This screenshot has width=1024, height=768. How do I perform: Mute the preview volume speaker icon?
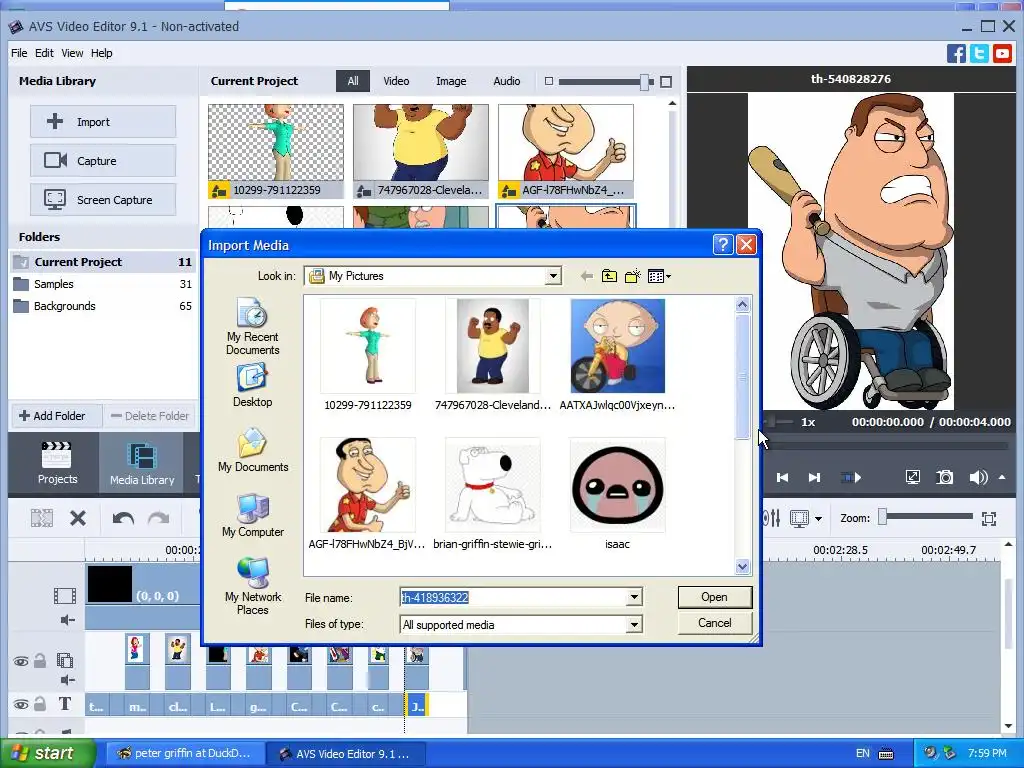click(x=978, y=477)
